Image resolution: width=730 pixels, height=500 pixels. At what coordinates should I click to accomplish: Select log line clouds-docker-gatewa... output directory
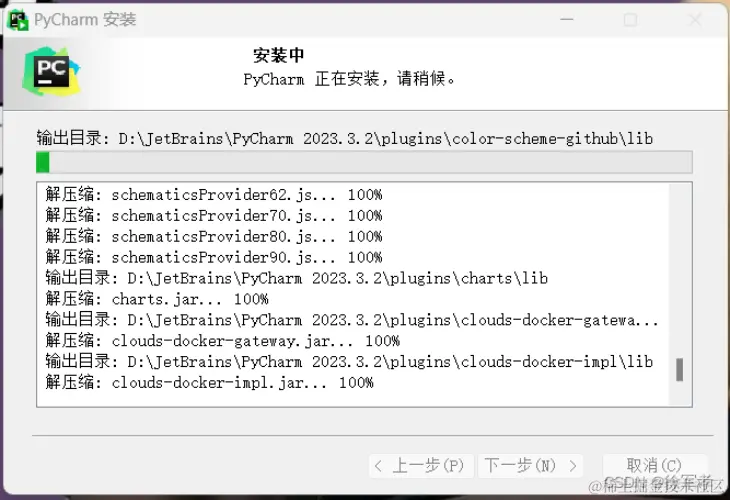(352, 320)
